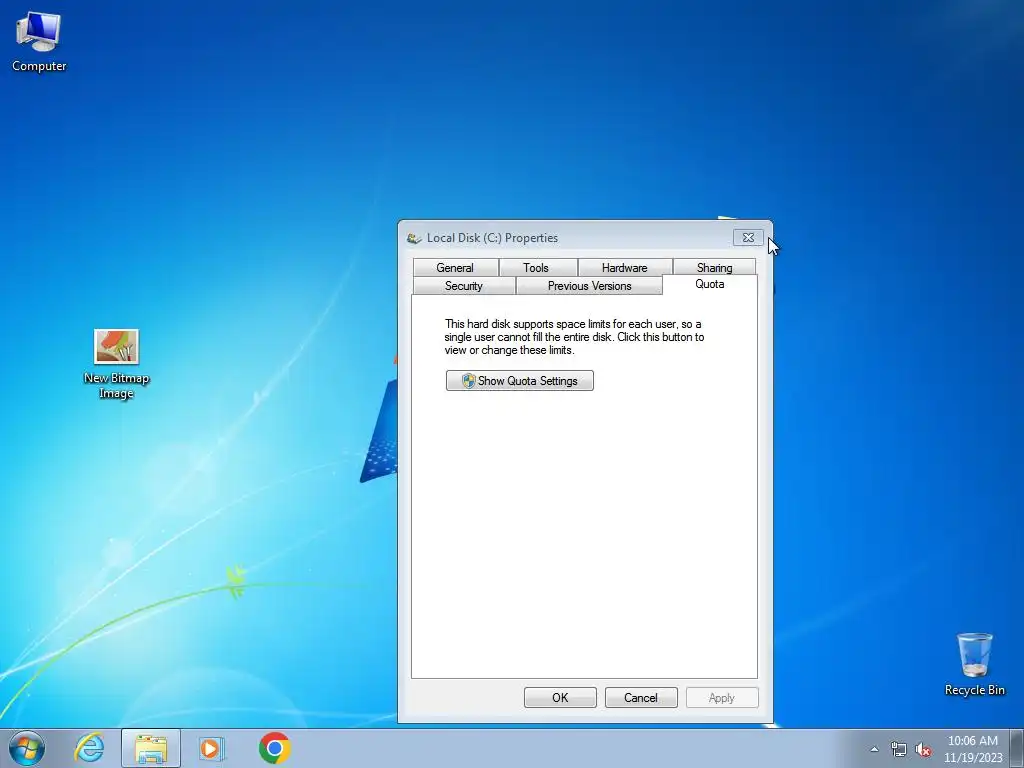Screen dimensions: 1024x768
Task: Close the Local Disk (C:) Properties dialog
Action: (748, 238)
